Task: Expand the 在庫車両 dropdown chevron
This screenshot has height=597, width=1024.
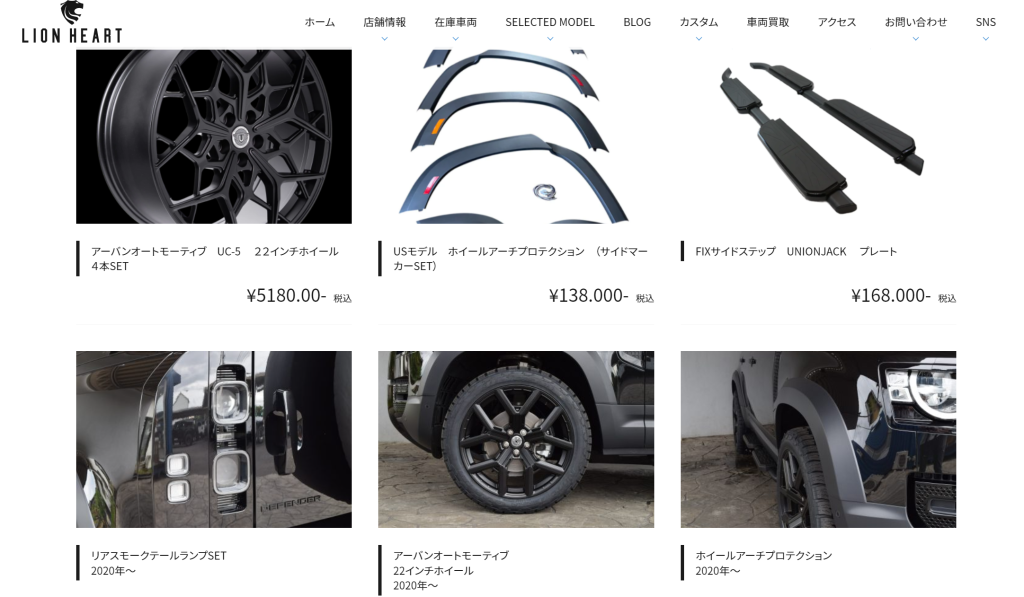Action: [456, 39]
